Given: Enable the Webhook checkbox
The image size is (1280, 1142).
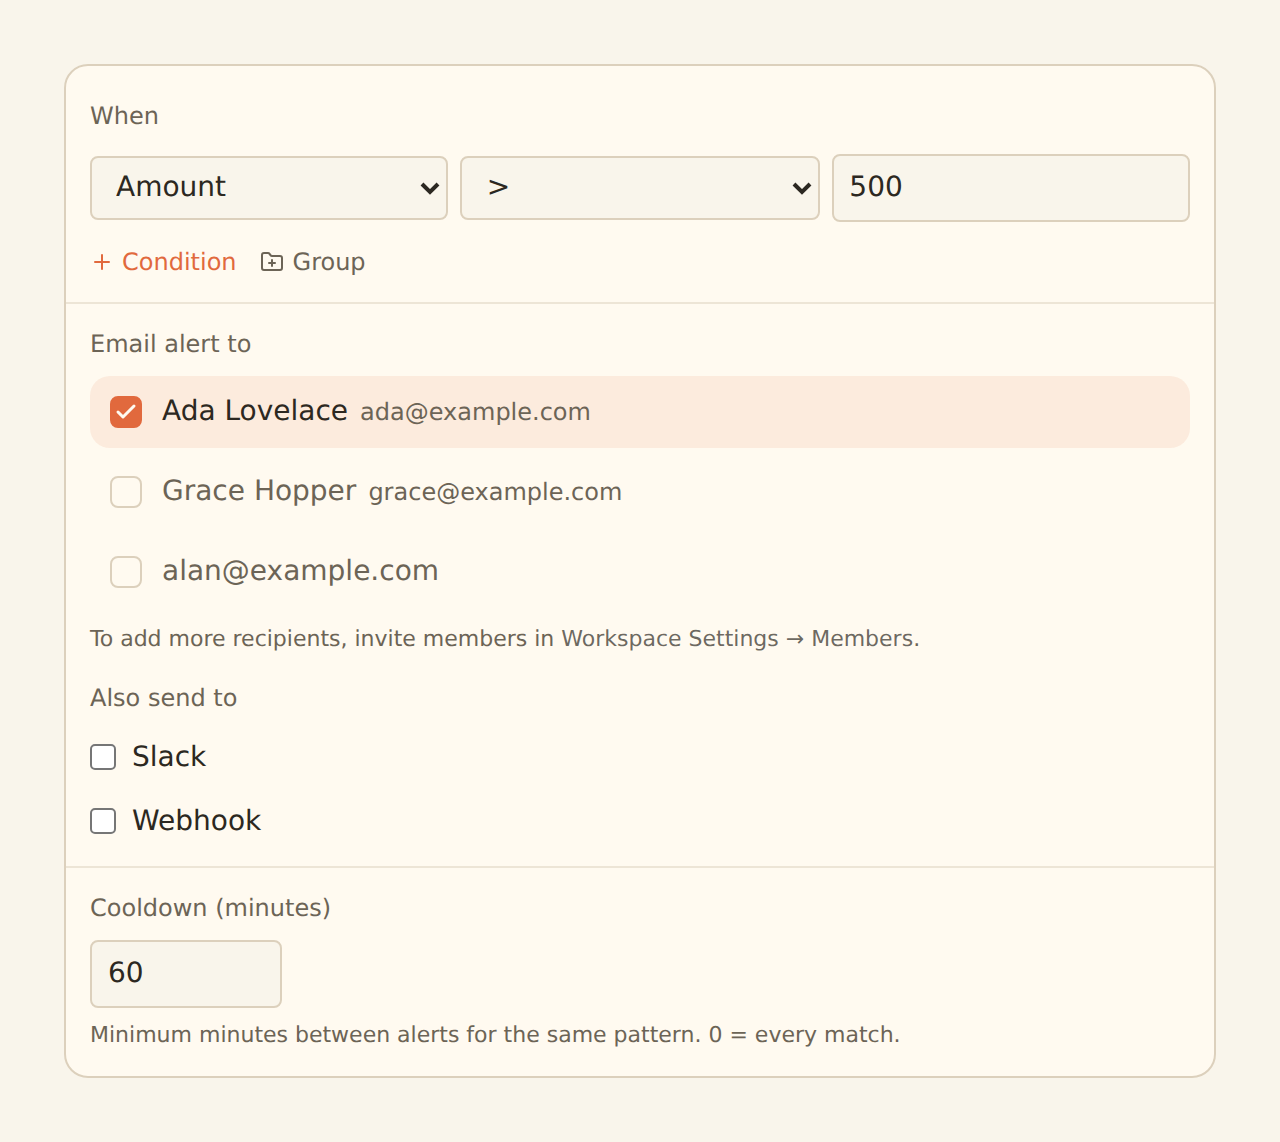Looking at the screenshot, I should 103,821.
